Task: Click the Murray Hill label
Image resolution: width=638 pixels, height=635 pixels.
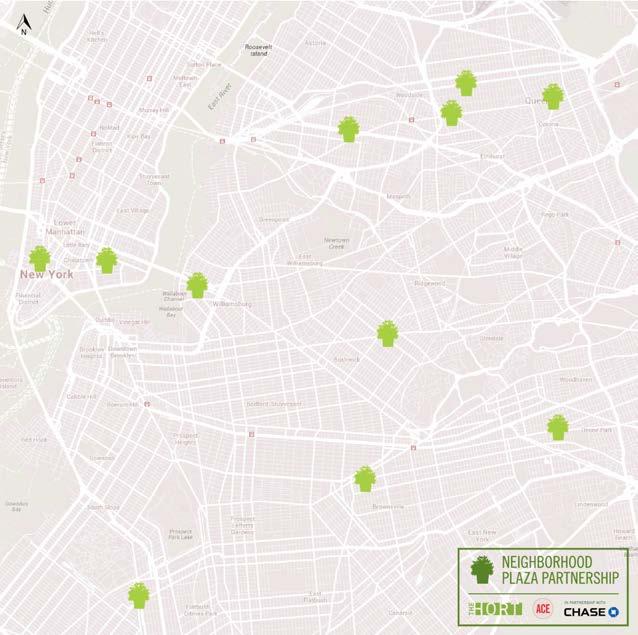Action: 153,110
